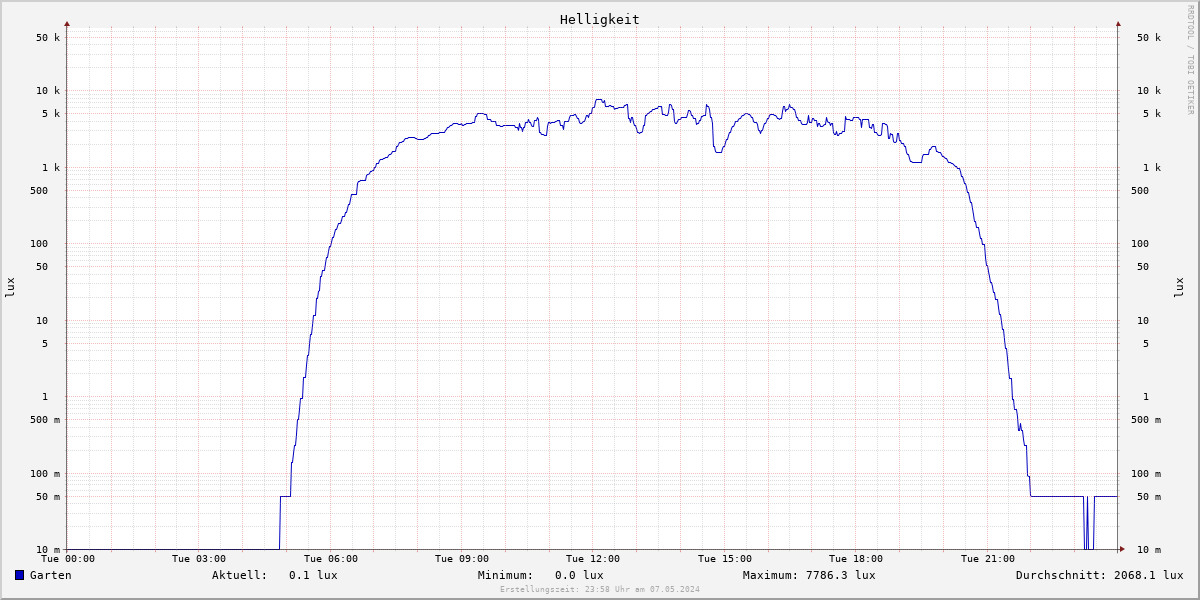
Task: Click the Garten legend label
Action: pyautogui.click(x=51, y=575)
